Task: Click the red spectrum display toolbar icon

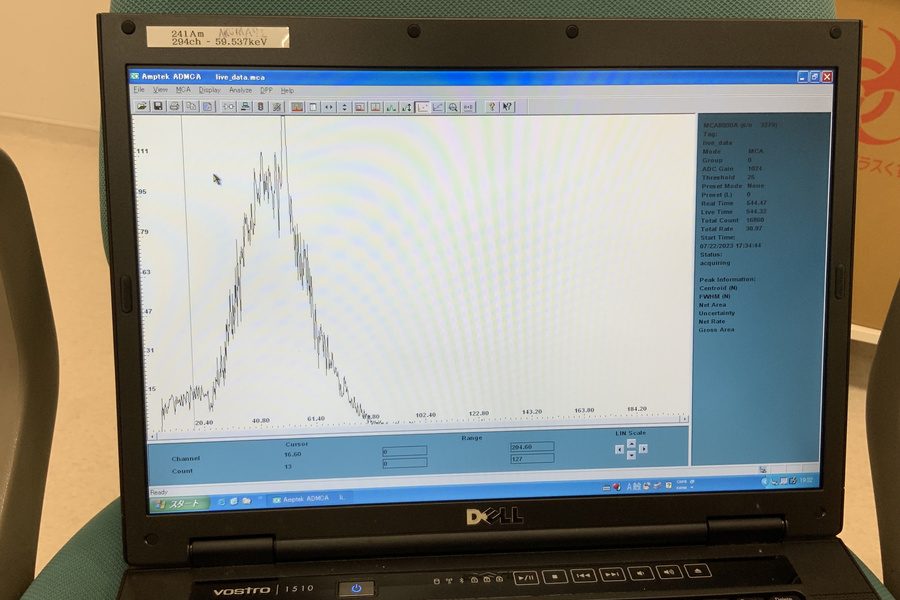Action: tap(297, 107)
